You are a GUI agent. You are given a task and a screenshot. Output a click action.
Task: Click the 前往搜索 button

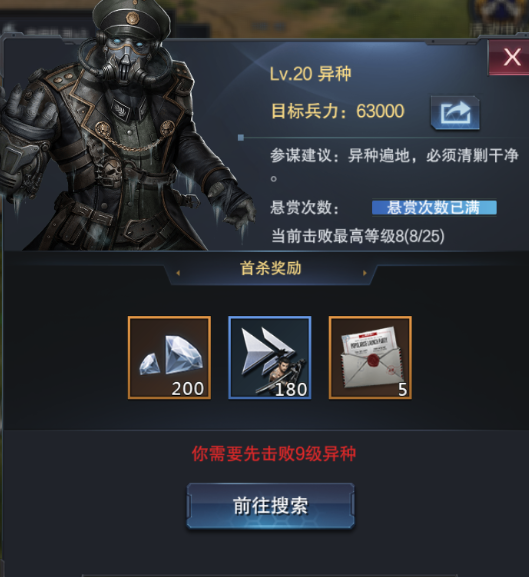coord(270,506)
